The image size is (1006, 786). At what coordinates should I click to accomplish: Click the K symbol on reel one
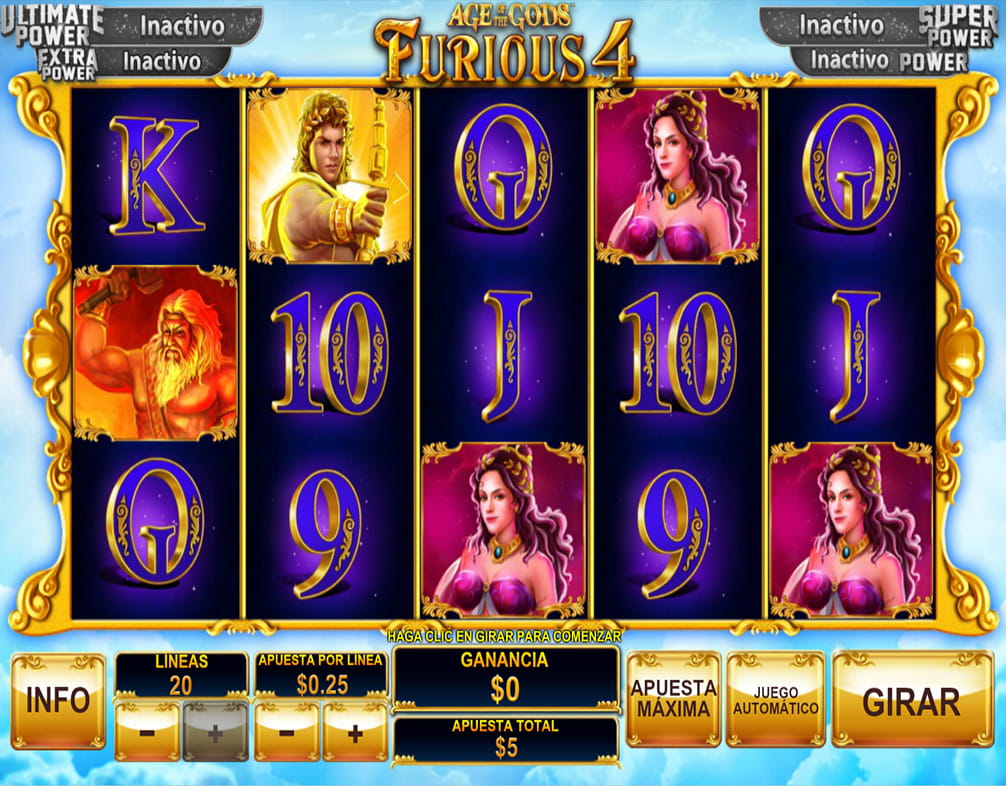tap(155, 176)
